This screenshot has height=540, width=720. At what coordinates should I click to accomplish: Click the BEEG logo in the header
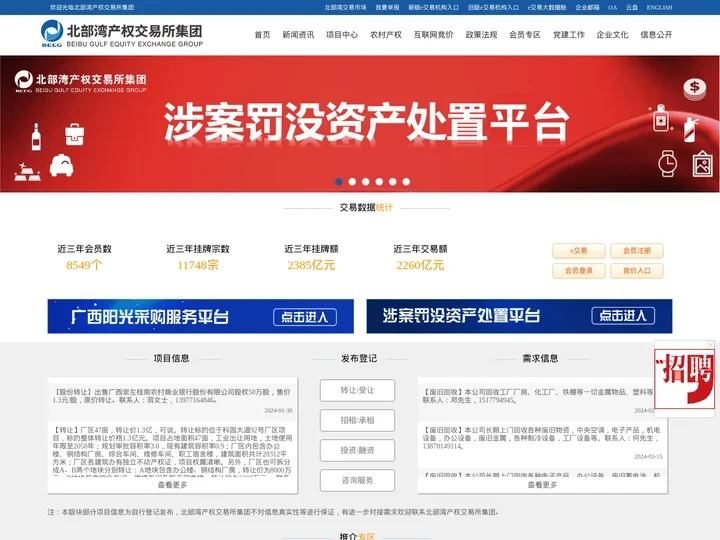(122, 34)
